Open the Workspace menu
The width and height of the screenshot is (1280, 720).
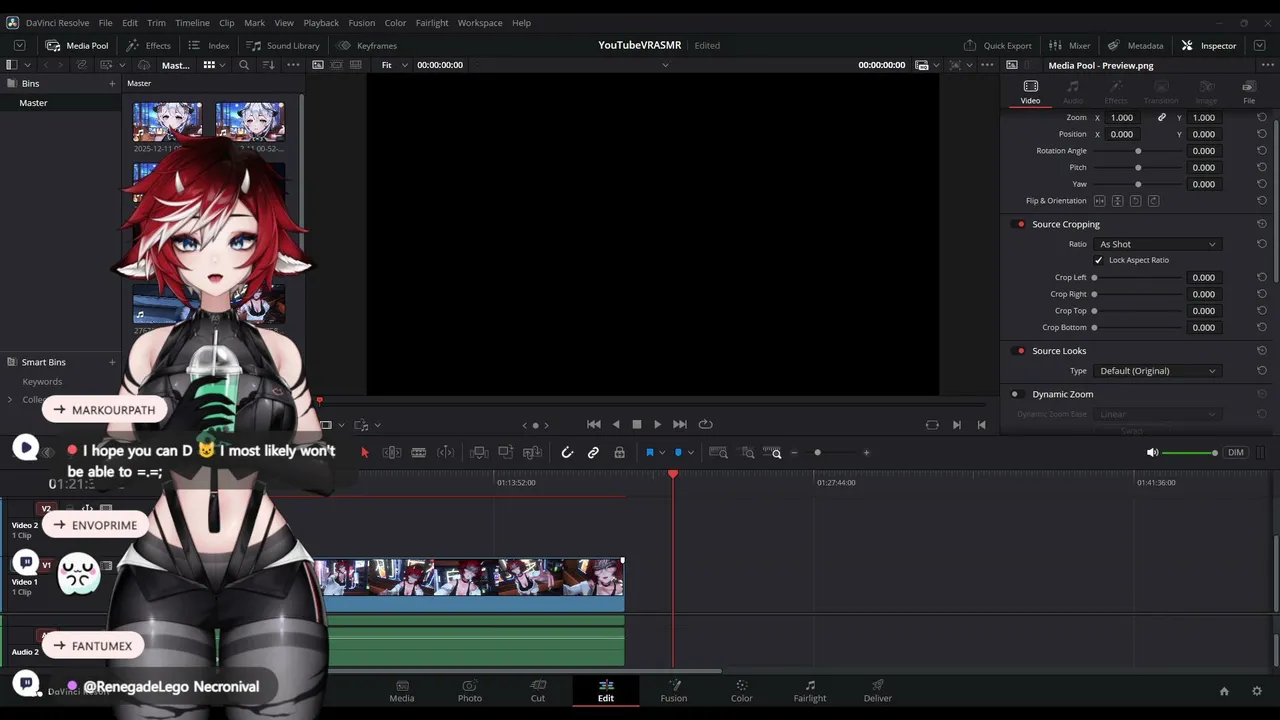[480, 23]
